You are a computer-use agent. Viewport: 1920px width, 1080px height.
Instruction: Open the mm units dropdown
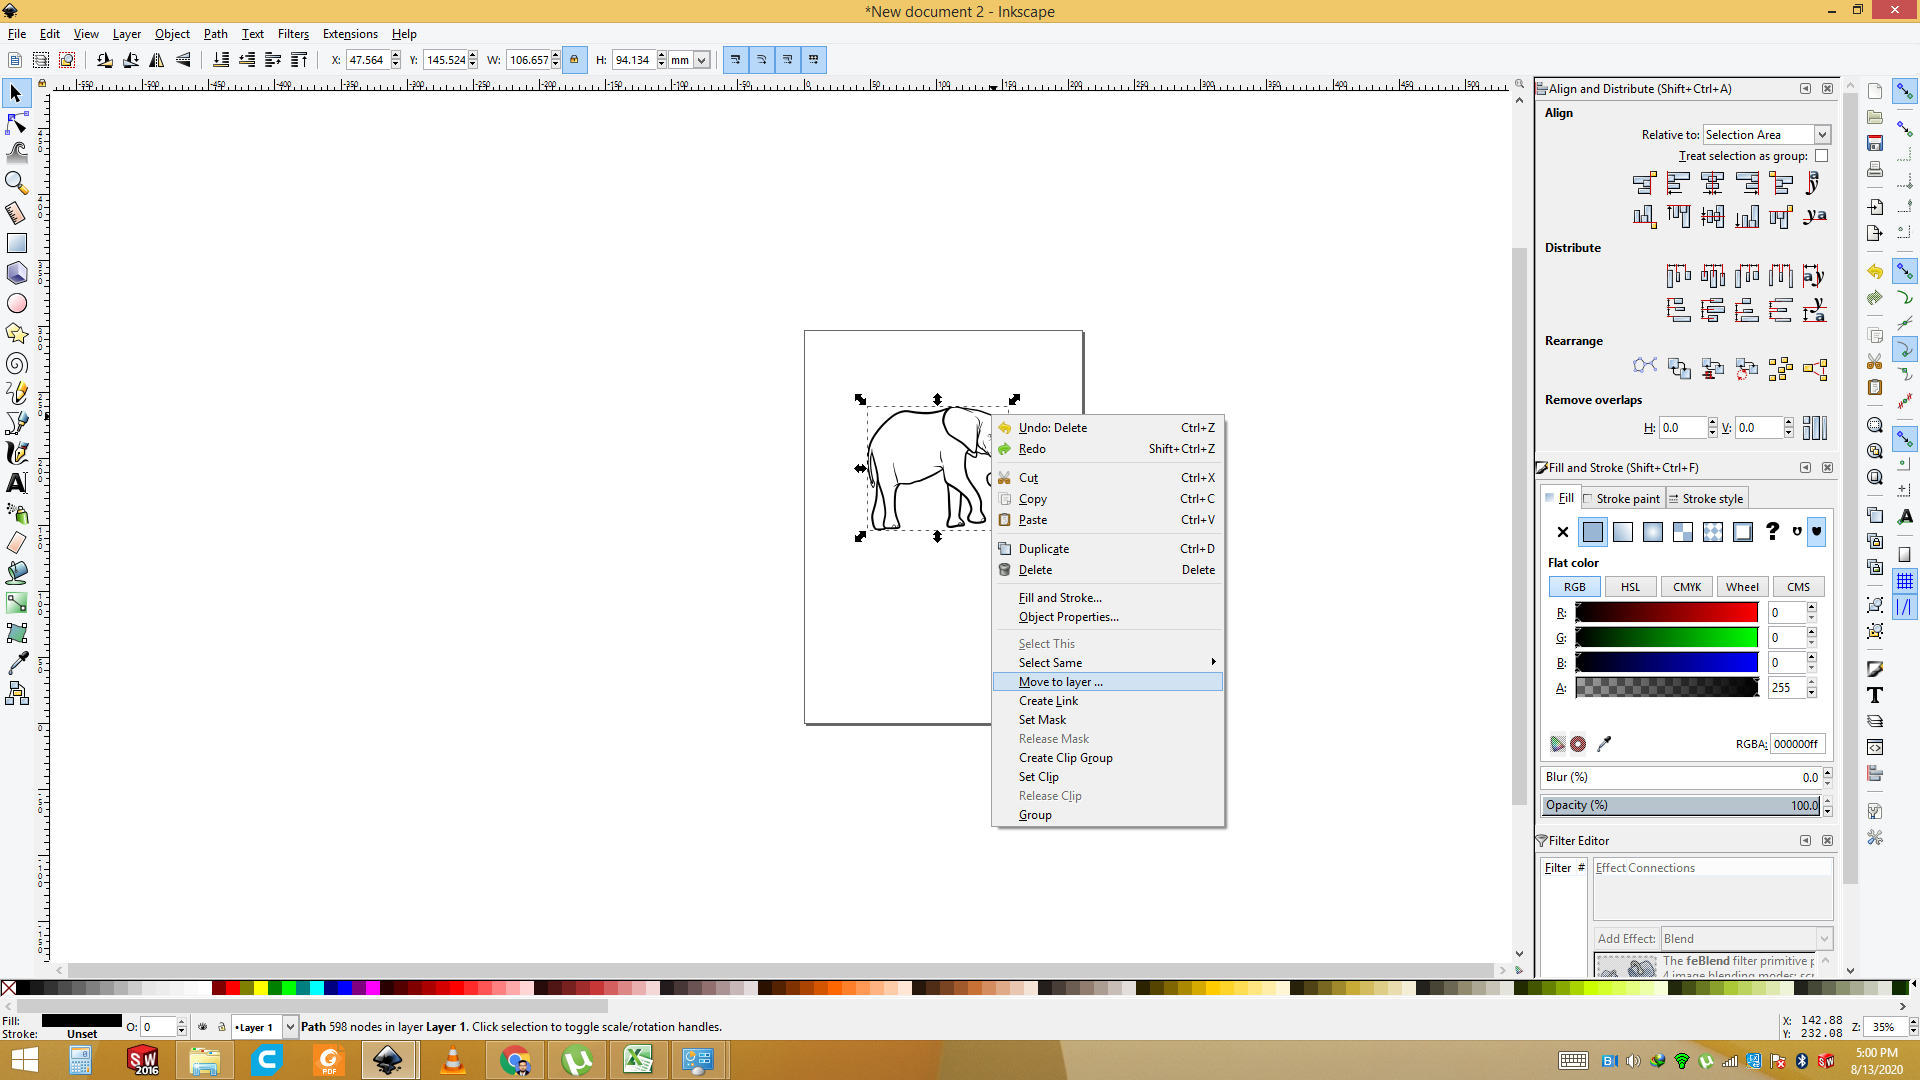689,60
